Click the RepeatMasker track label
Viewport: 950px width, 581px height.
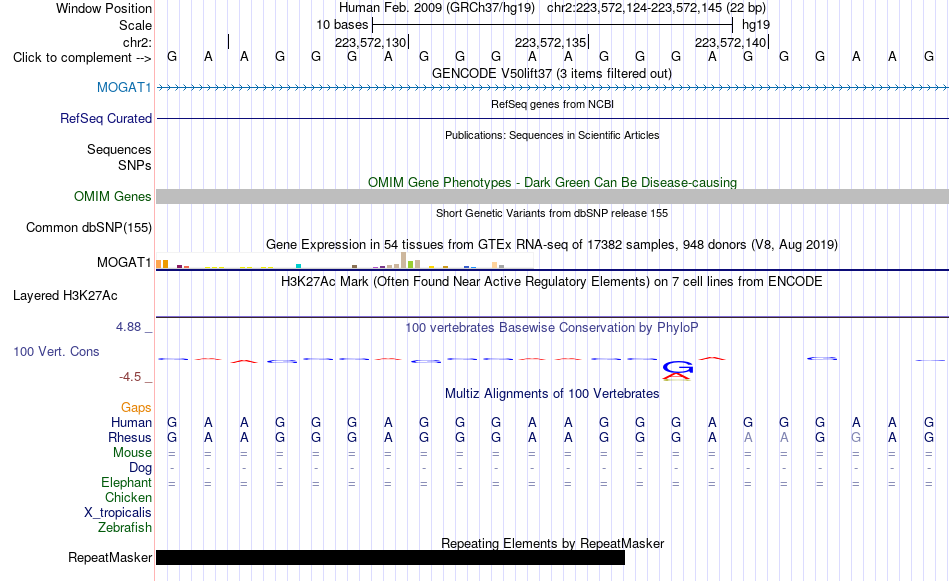click(110, 557)
